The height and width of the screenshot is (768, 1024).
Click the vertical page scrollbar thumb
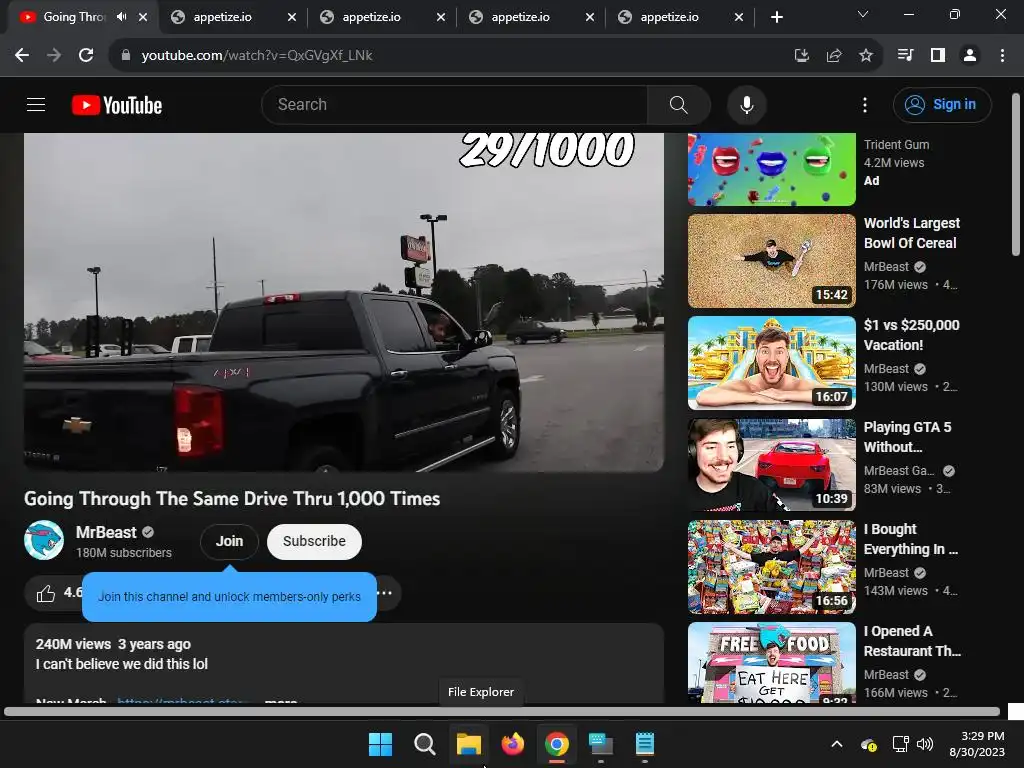(1016, 174)
